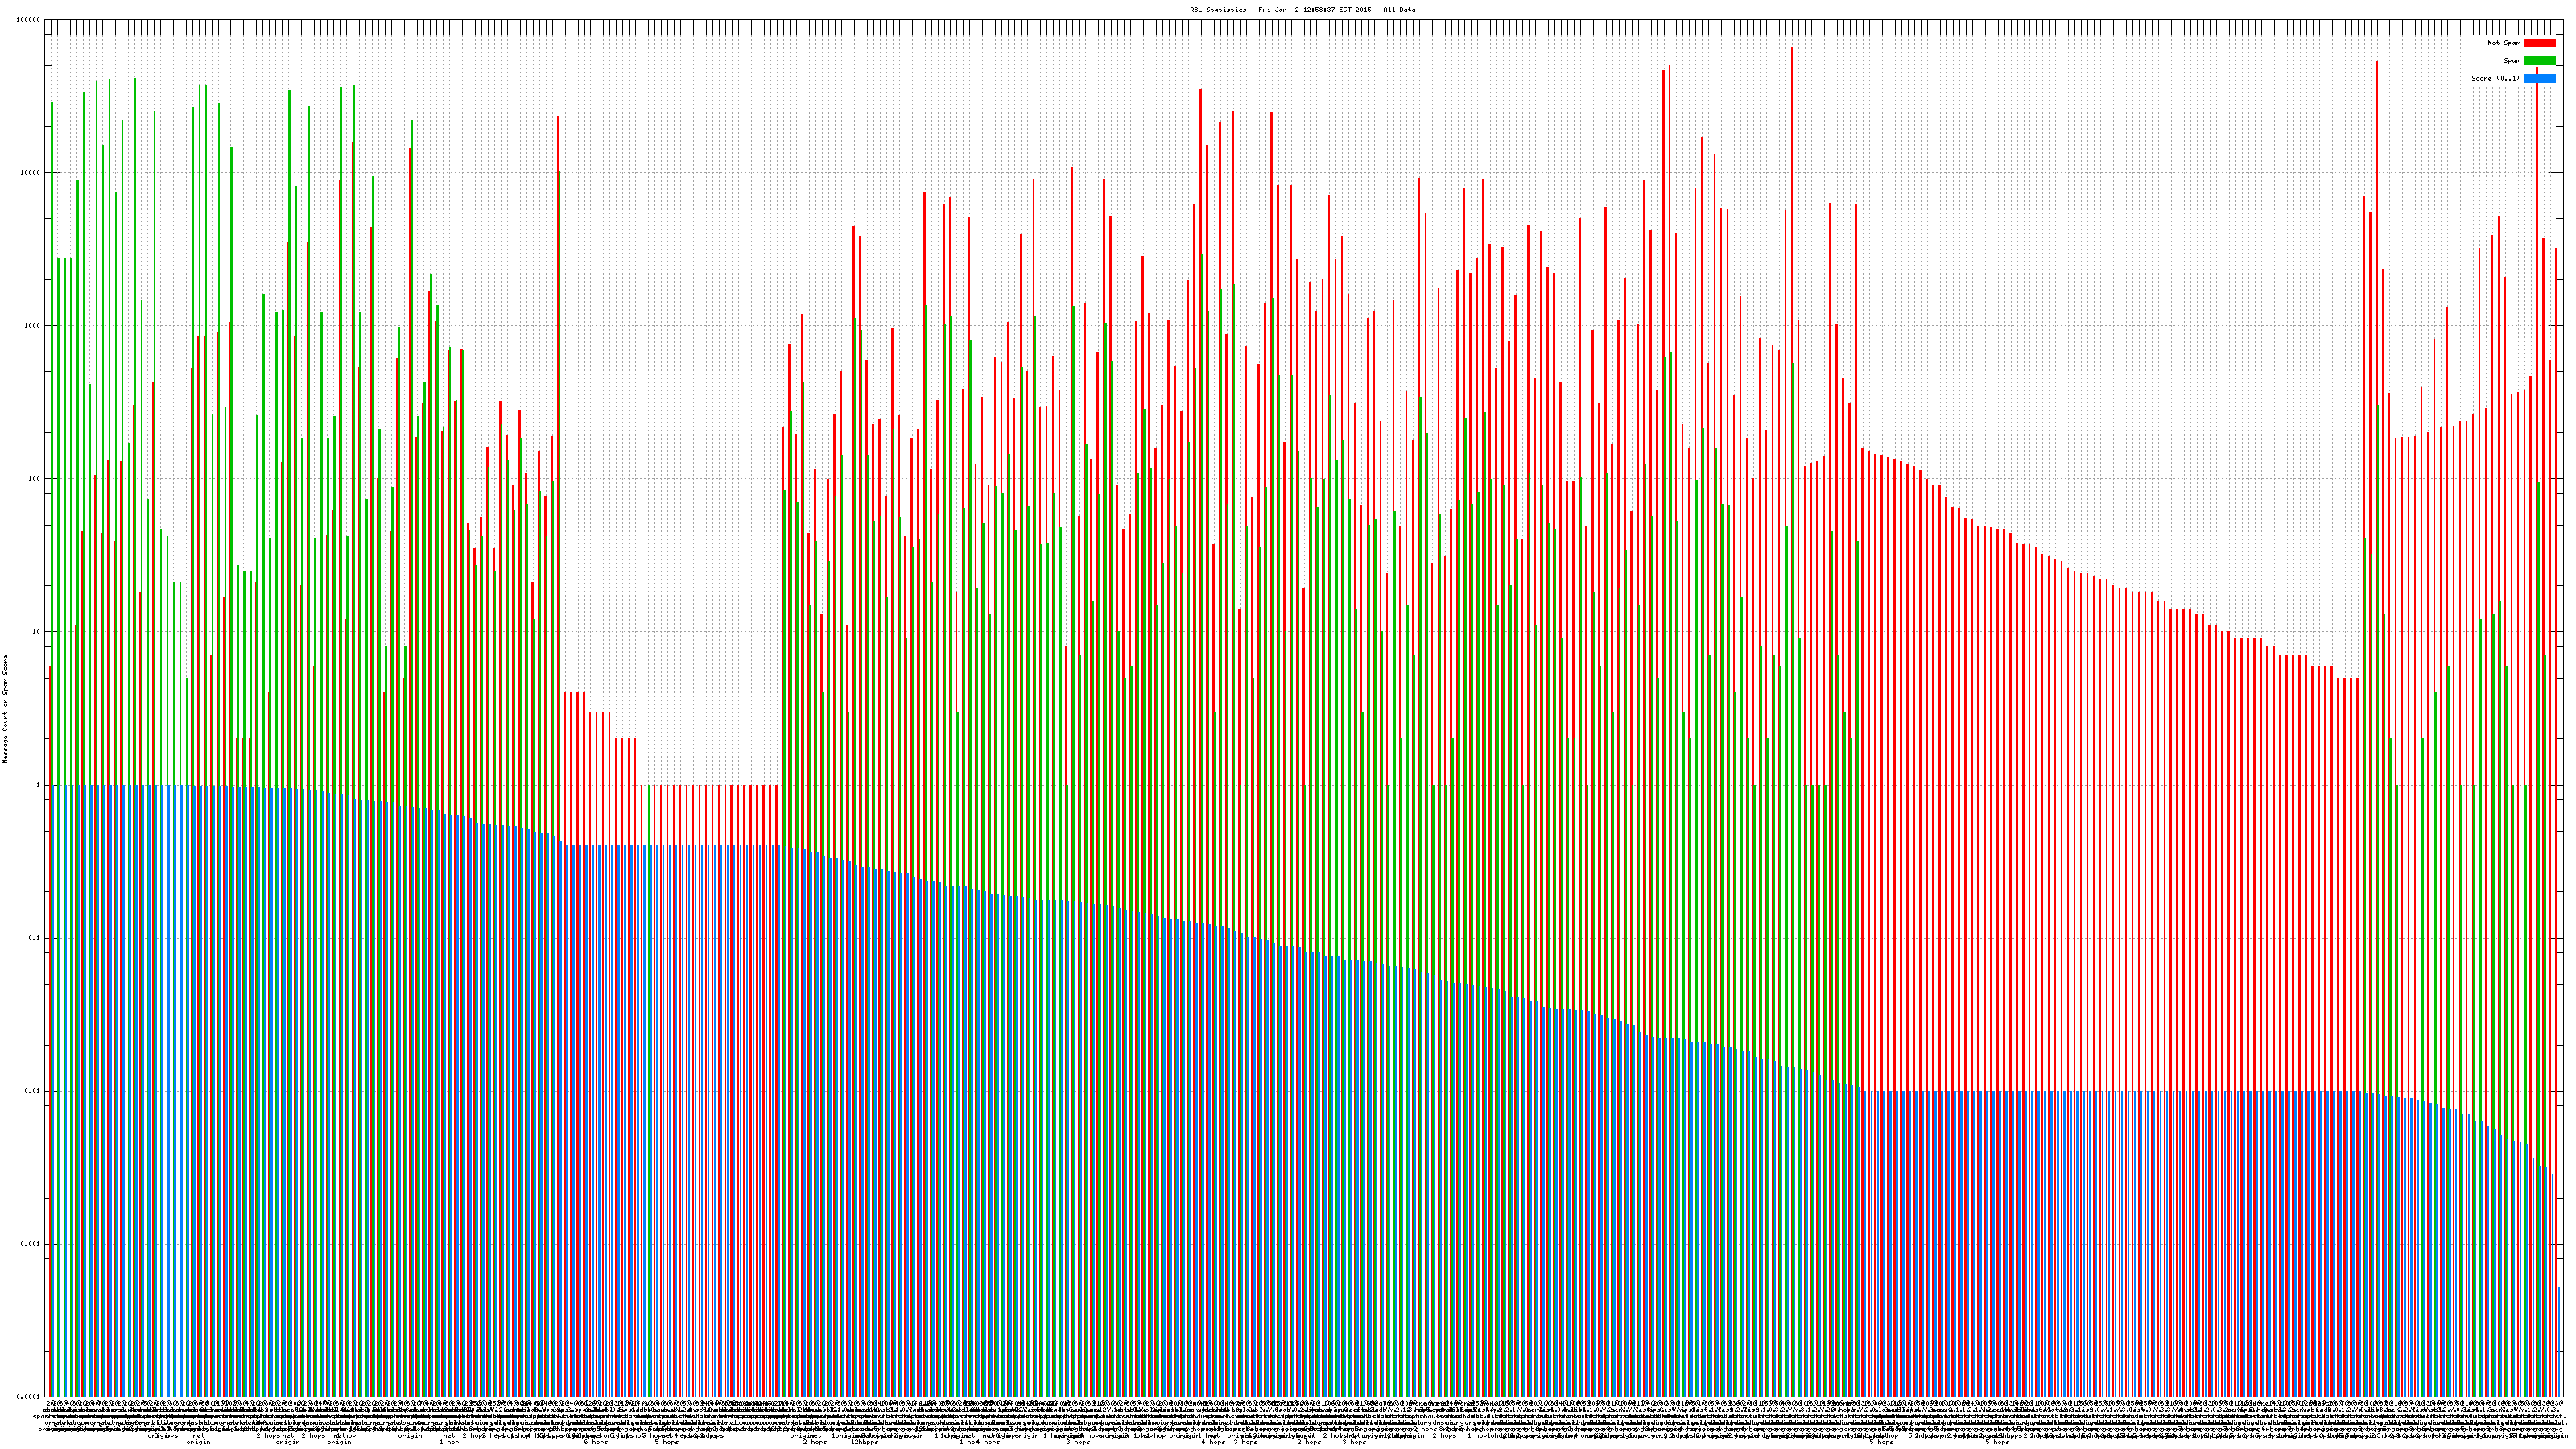The width and height of the screenshot is (2576, 1449).
Task: Click the blue Score legend swatch
Action: 2539,78
